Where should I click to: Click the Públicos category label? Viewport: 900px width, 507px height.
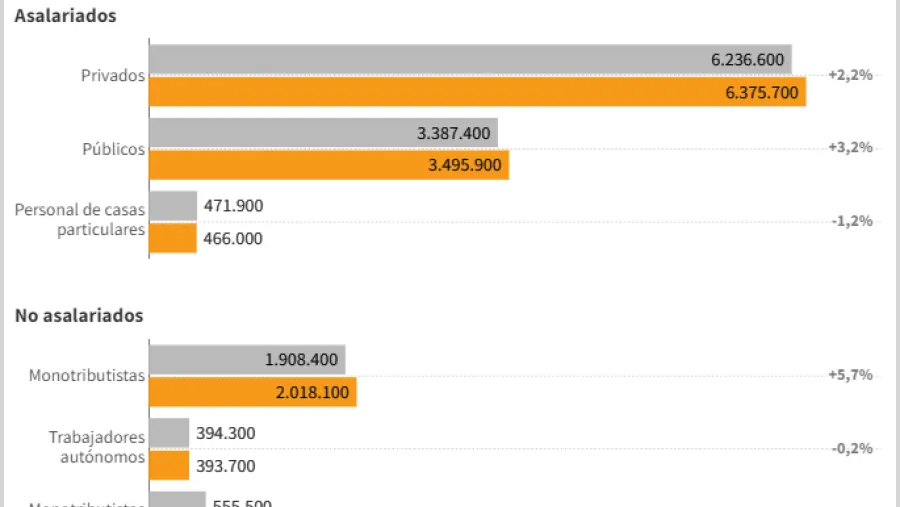113,148
